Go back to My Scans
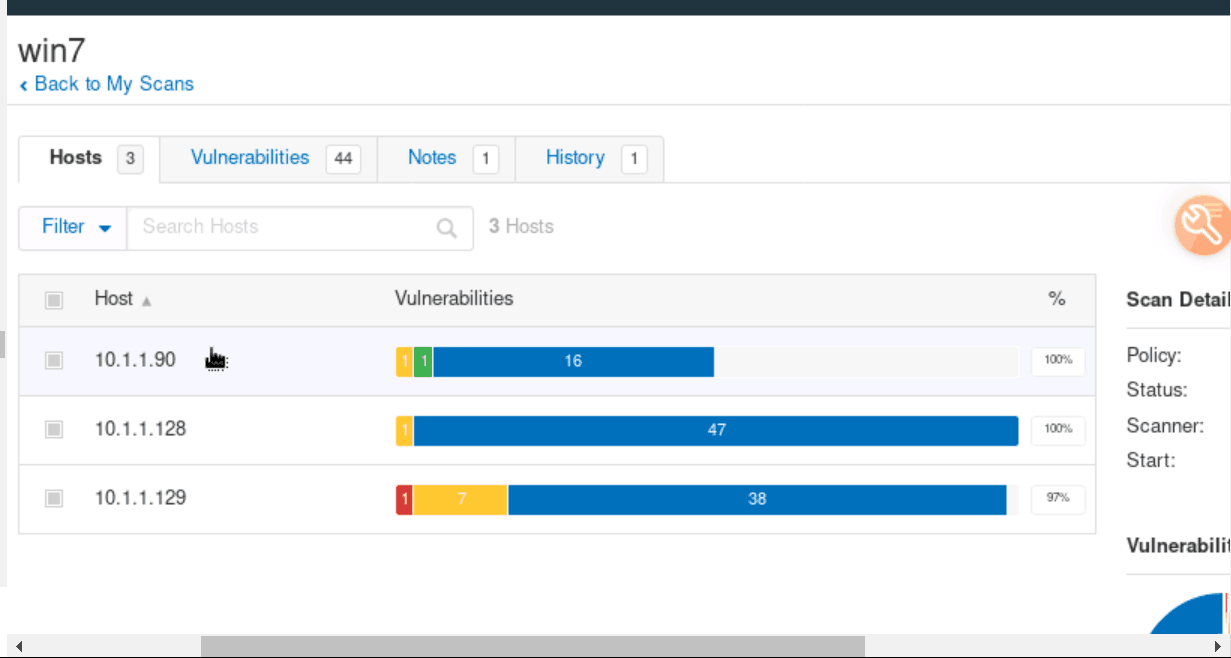Image resolution: width=1231 pixels, height=658 pixels. click(x=113, y=84)
